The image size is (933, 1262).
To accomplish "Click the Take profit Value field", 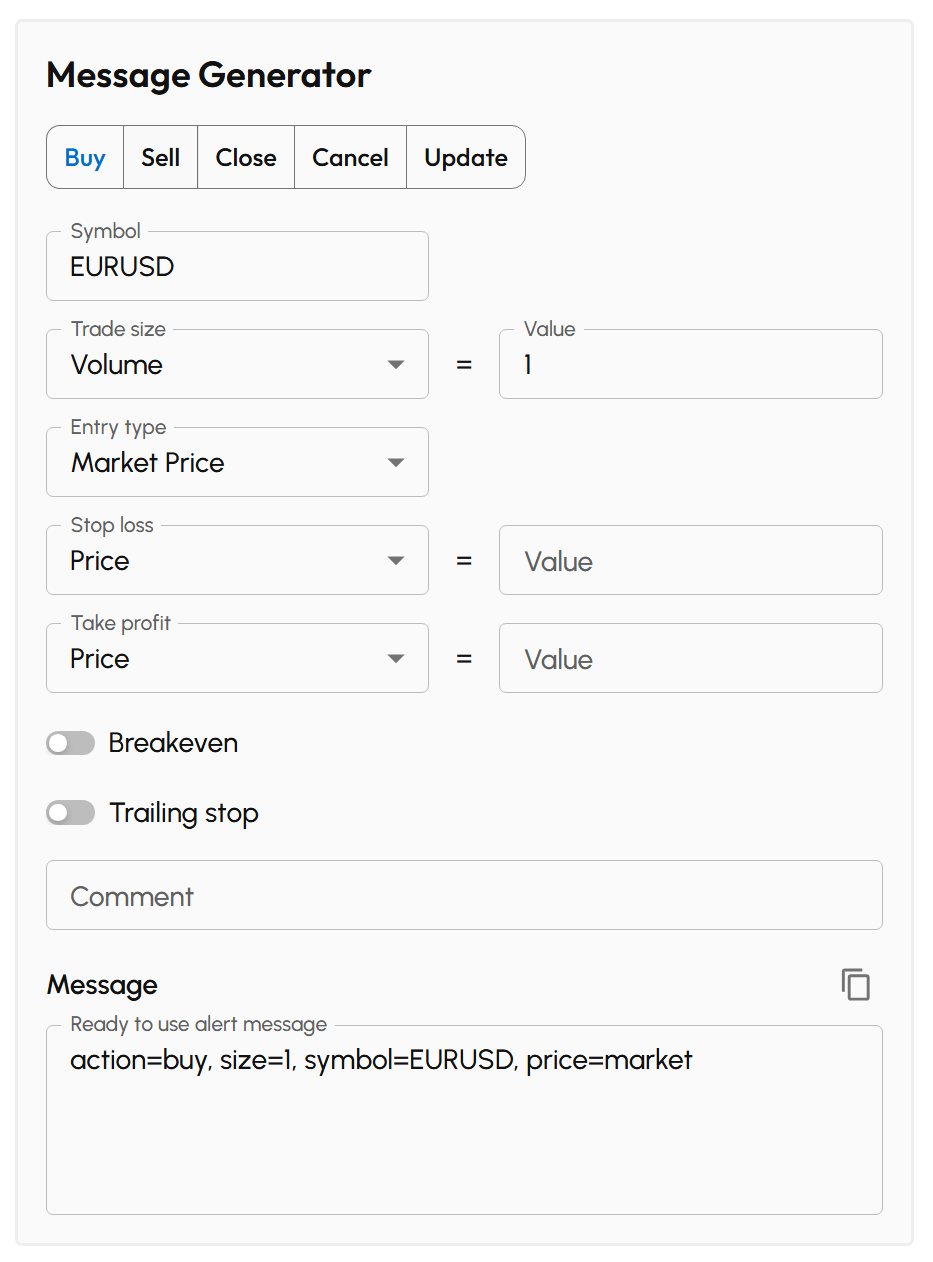I will click(x=690, y=658).
